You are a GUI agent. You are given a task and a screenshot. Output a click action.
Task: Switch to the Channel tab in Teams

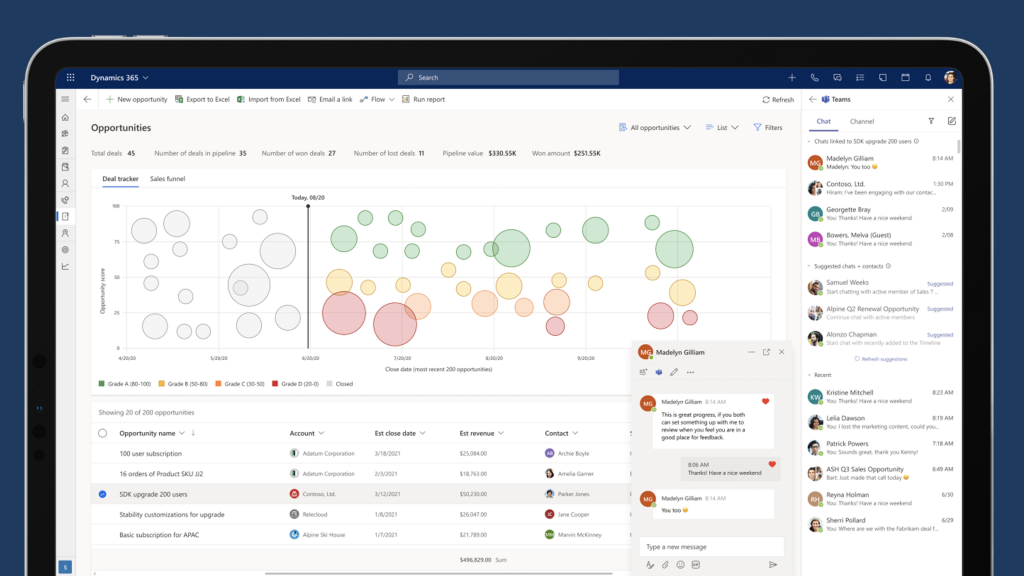point(861,121)
